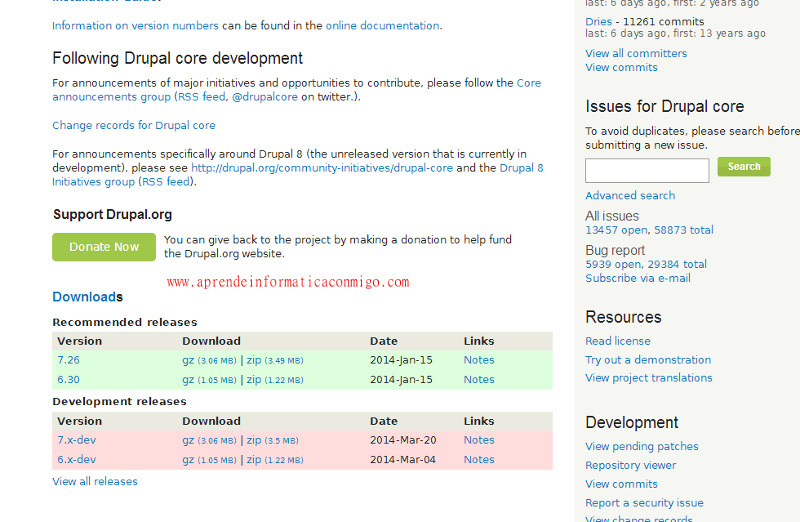This screenshot has height=522, width=800.
Task: Open 6.x-dev release page
Action: pyautogui.click(x=77, y=460)
